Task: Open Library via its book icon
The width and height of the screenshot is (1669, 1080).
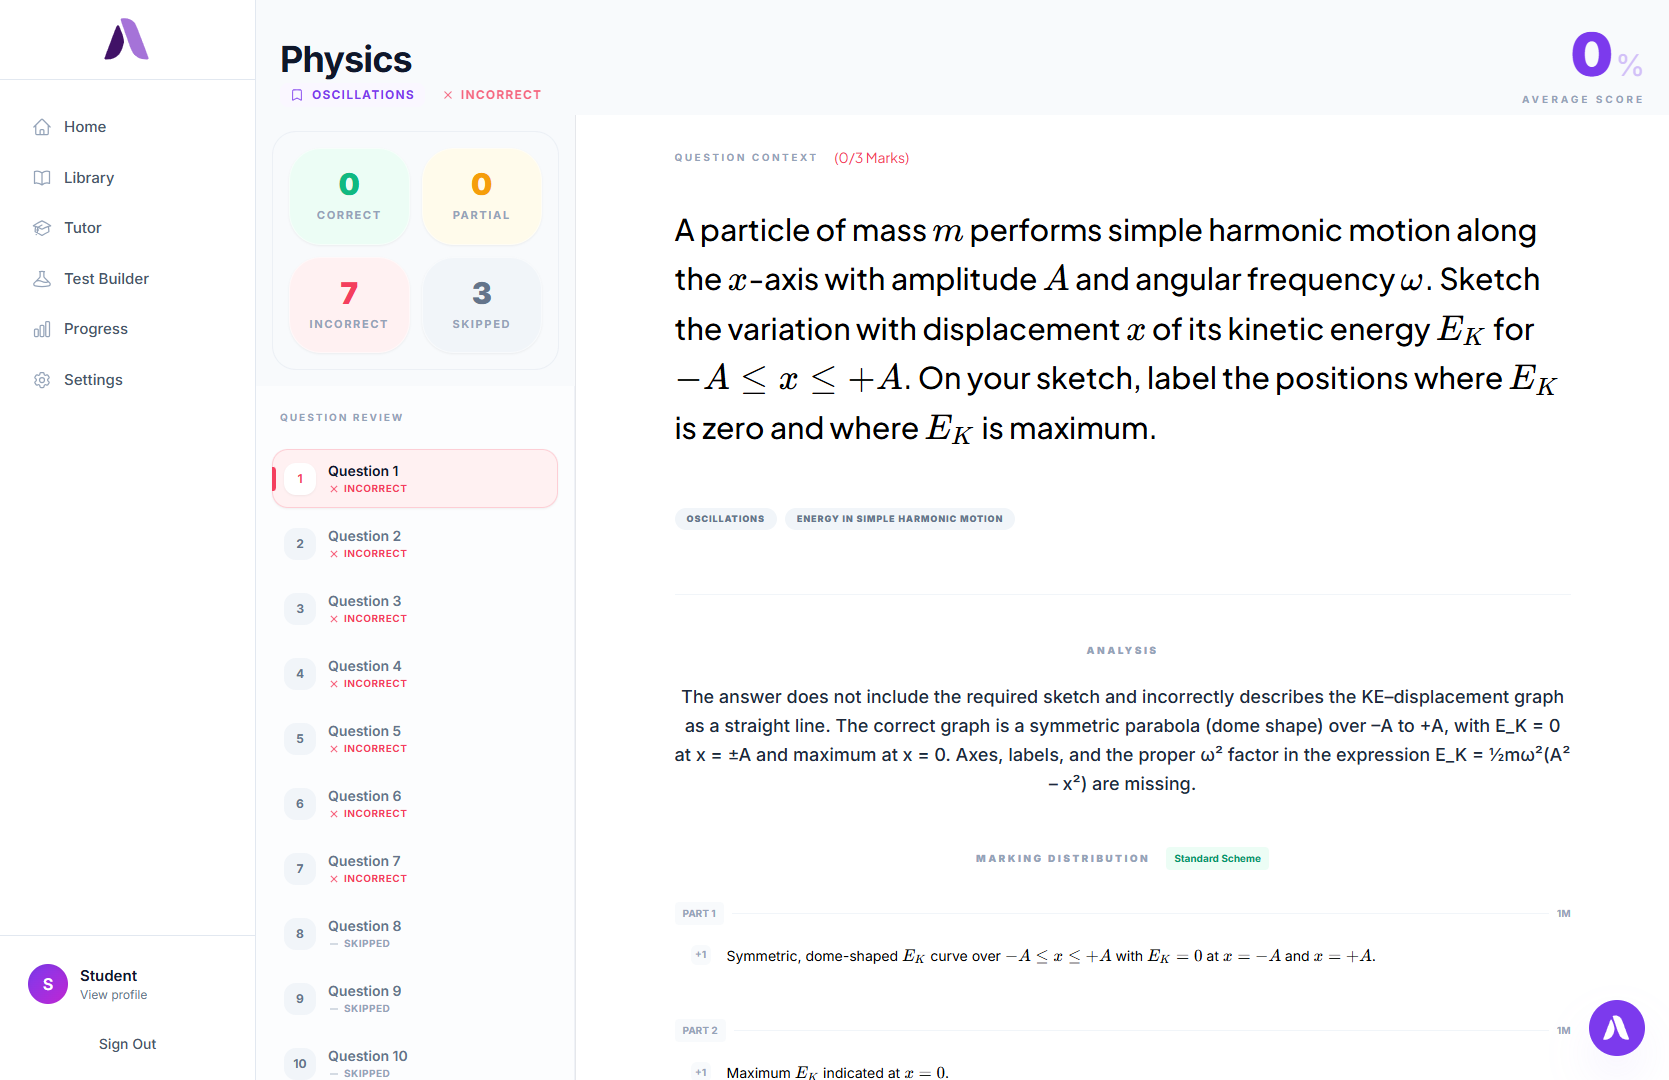Action: coord(42,178)
